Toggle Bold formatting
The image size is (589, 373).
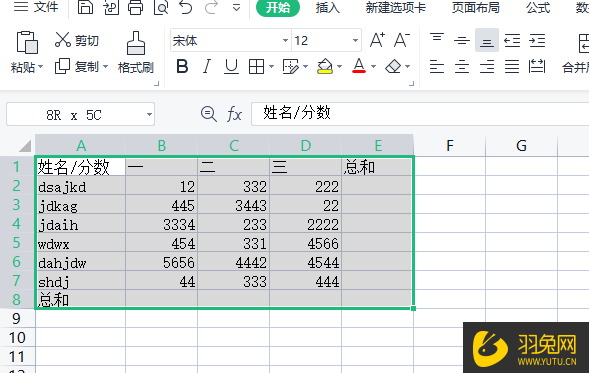tap(182, 67)
